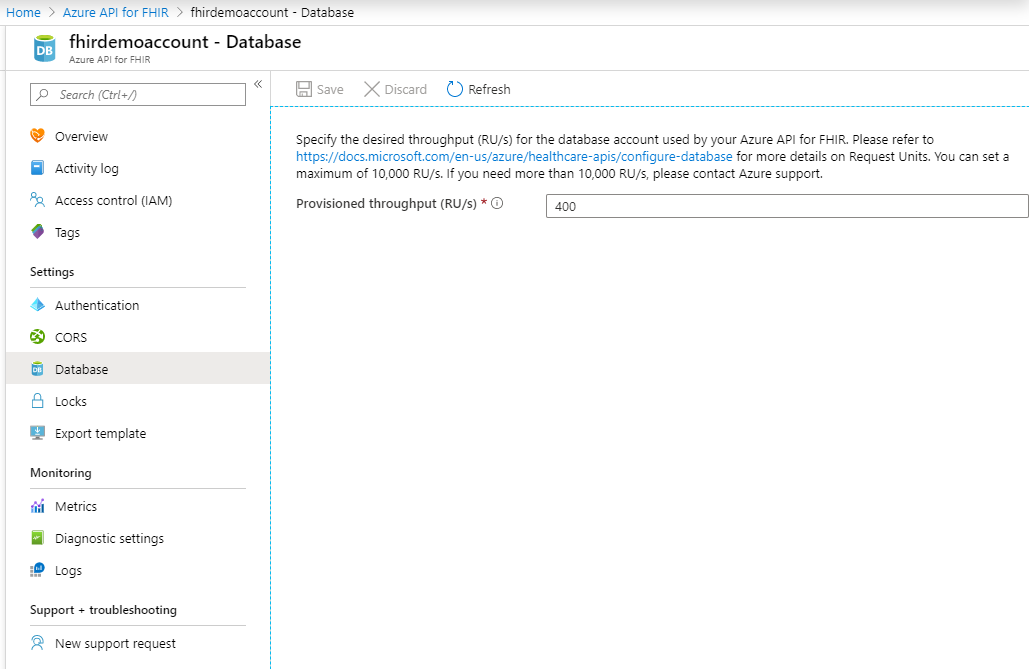Show info tooltip for Provisioned throughput
Screen dimensions: 1029x669
click(497, 204)
